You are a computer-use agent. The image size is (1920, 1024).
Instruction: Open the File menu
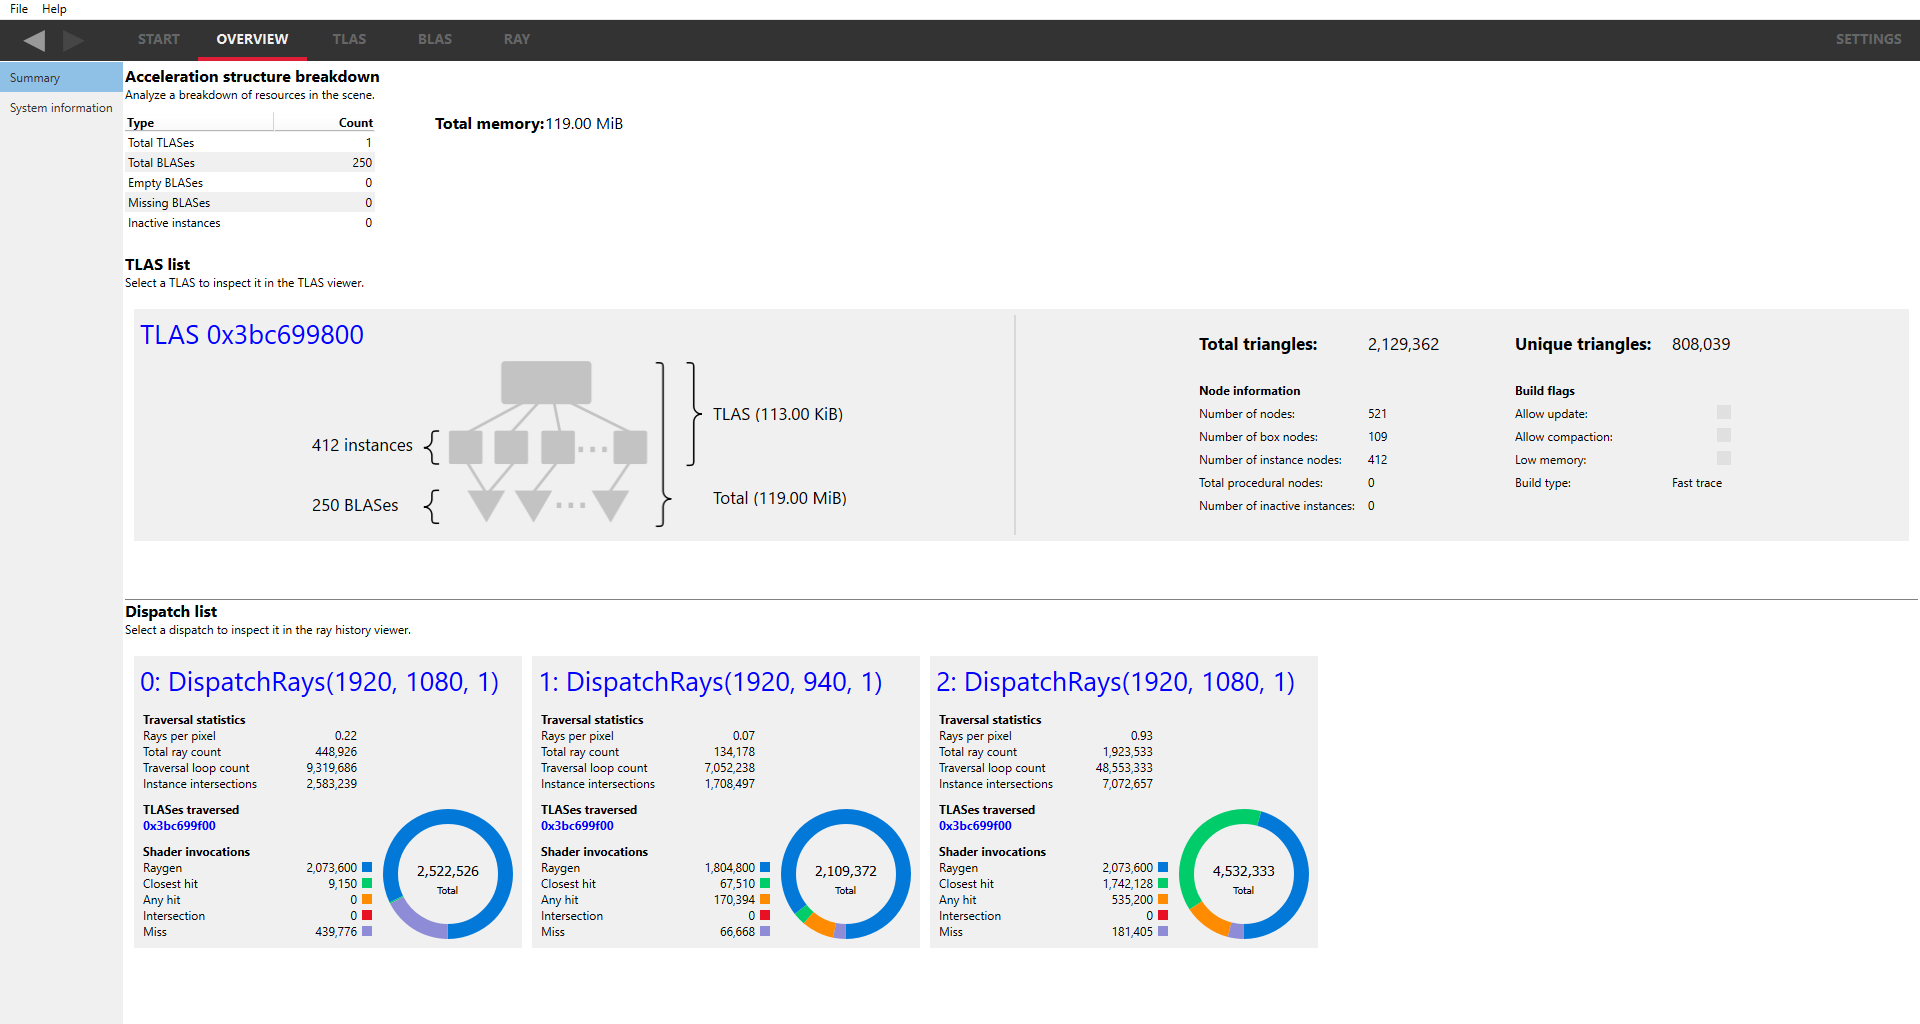pos(19,9)
